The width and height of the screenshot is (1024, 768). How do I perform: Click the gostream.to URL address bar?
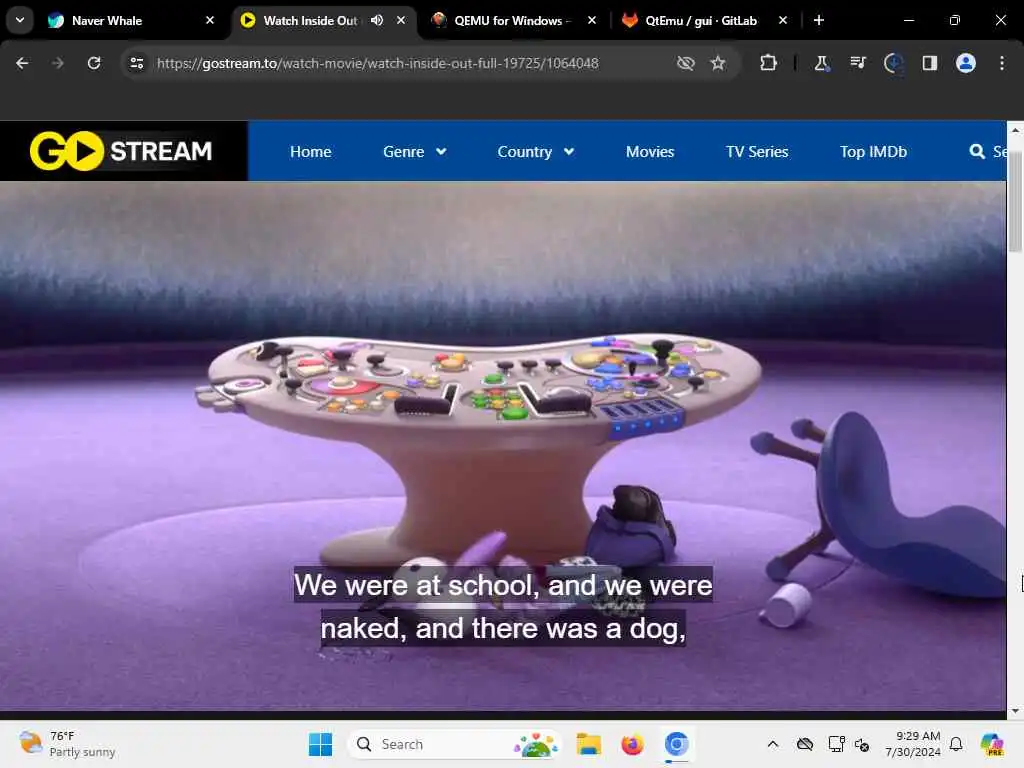click(x=377, y=63)
